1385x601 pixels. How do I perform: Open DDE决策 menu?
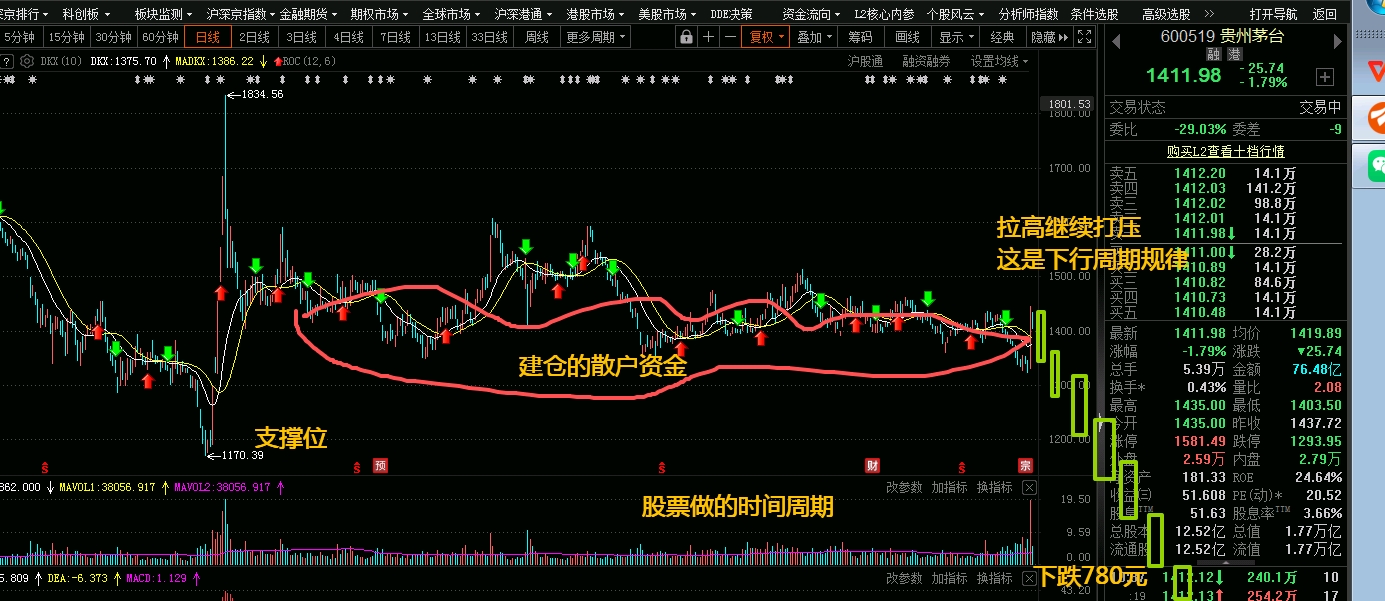point(731,14)
